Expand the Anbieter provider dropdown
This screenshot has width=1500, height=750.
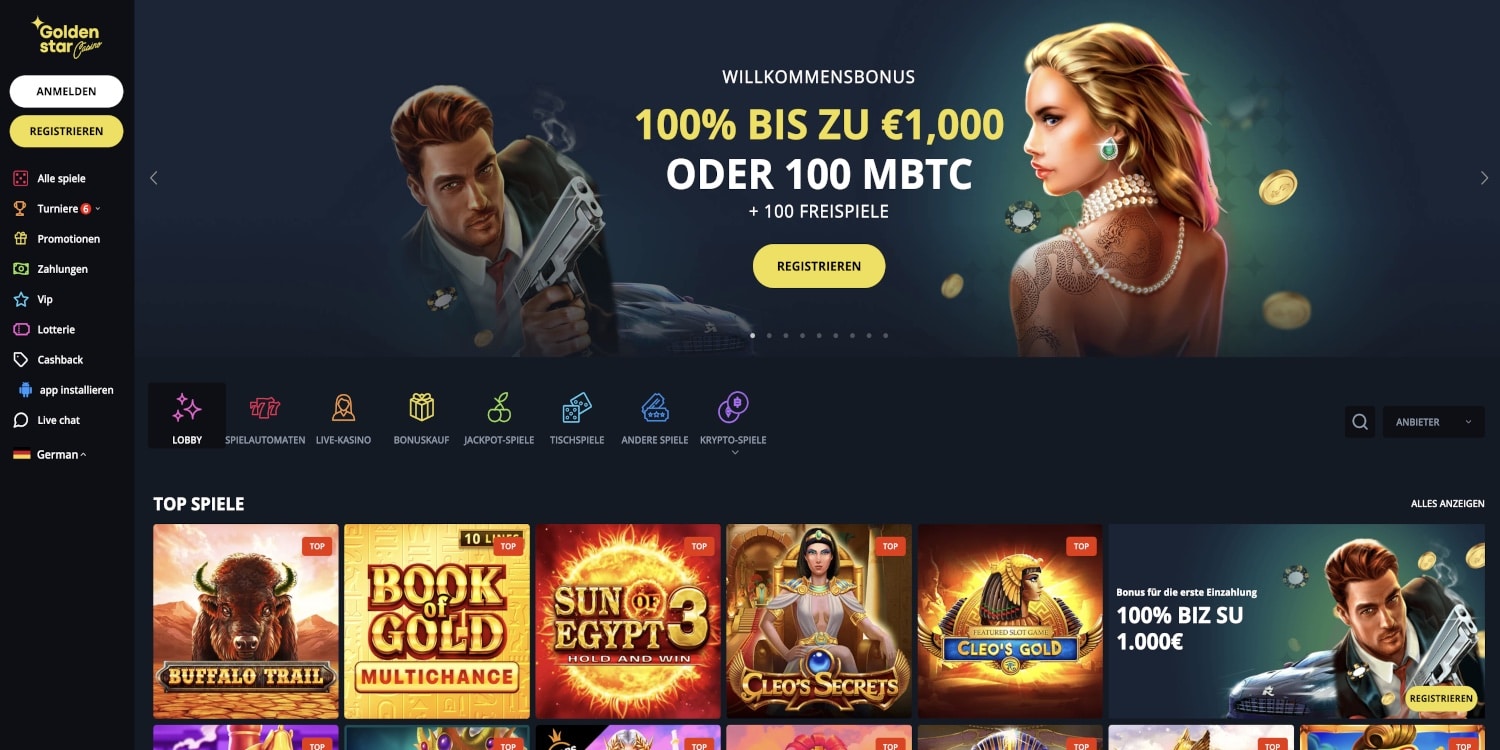(1434, 422)
